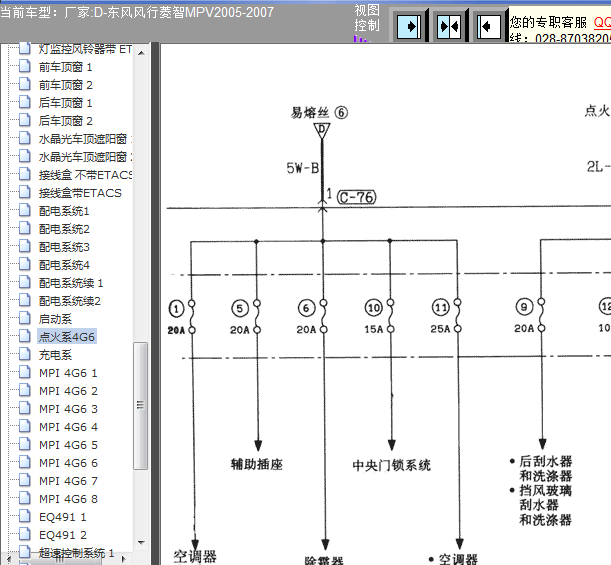611x565 pixels.
Task: Open MPI 4G6 3 diagram
Action: 68,409
